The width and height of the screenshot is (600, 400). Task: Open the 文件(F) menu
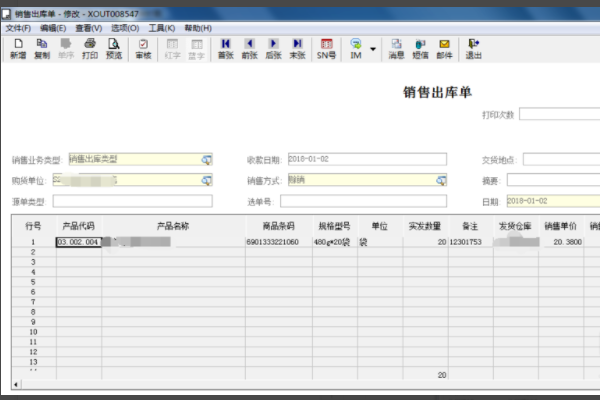tap(18, 28)
